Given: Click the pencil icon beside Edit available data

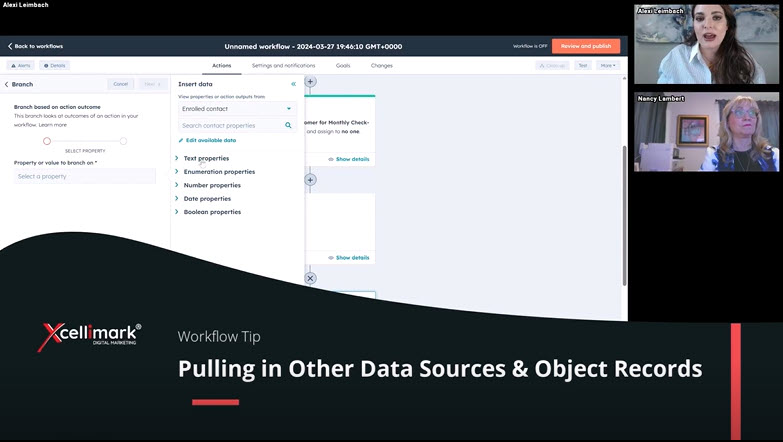Looking at the screenshot, I should 181,140.
